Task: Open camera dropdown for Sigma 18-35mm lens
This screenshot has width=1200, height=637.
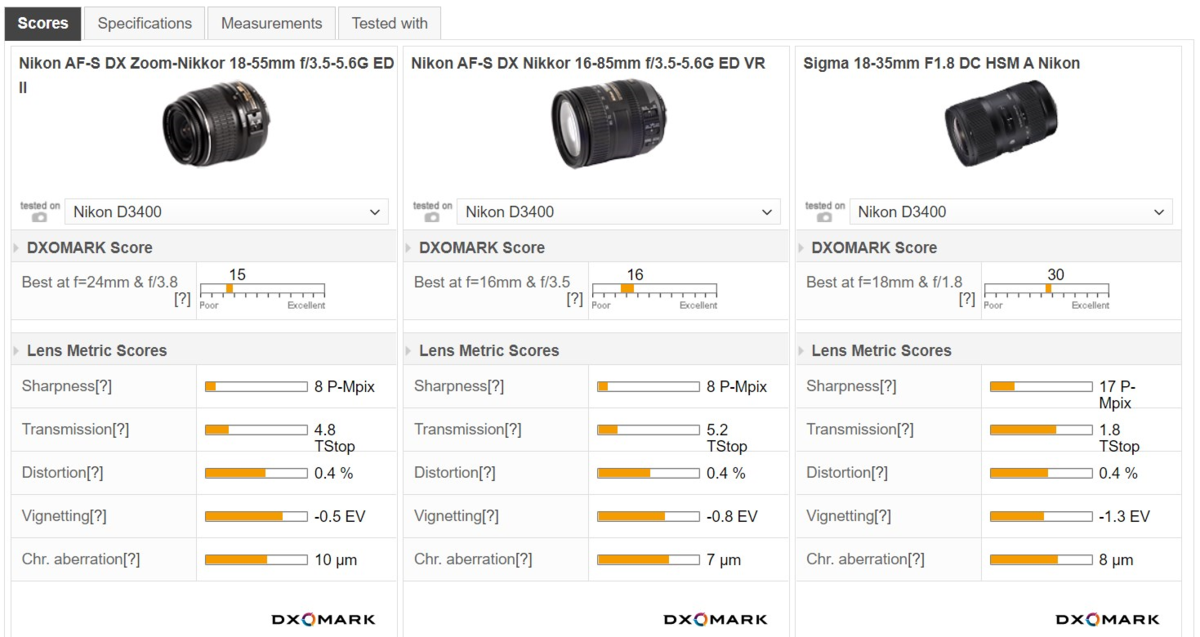Action: pyautogui.click(x=1011, y=212)
